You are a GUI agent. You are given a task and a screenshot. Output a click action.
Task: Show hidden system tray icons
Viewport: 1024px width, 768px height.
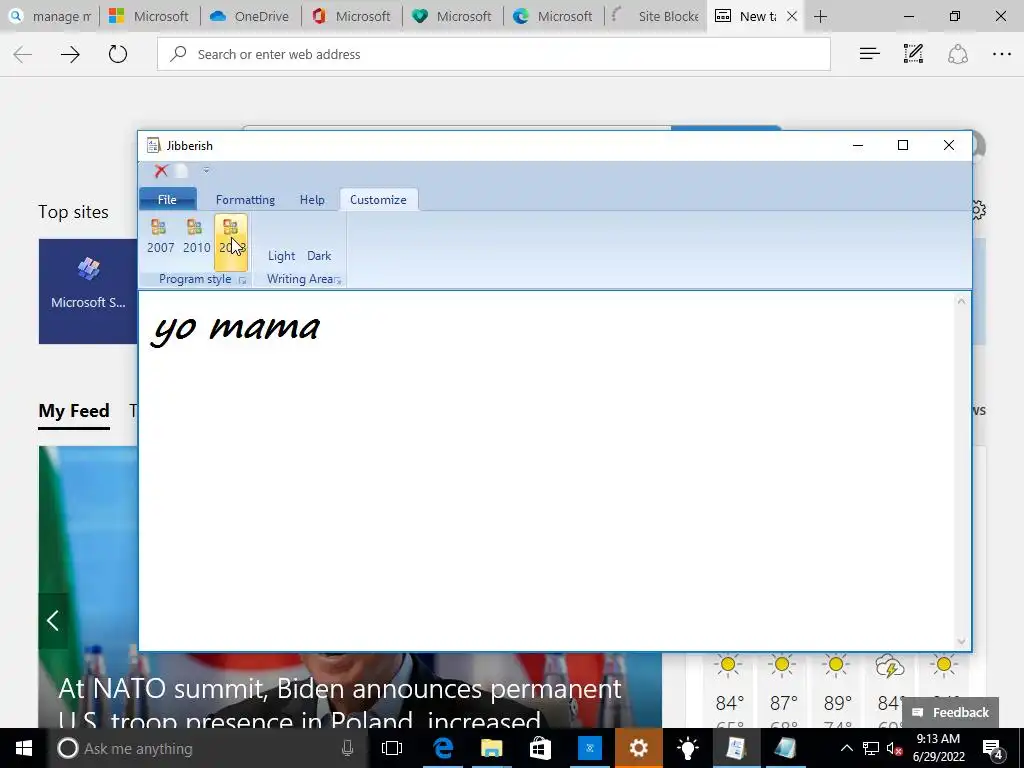tap(846, 748)
